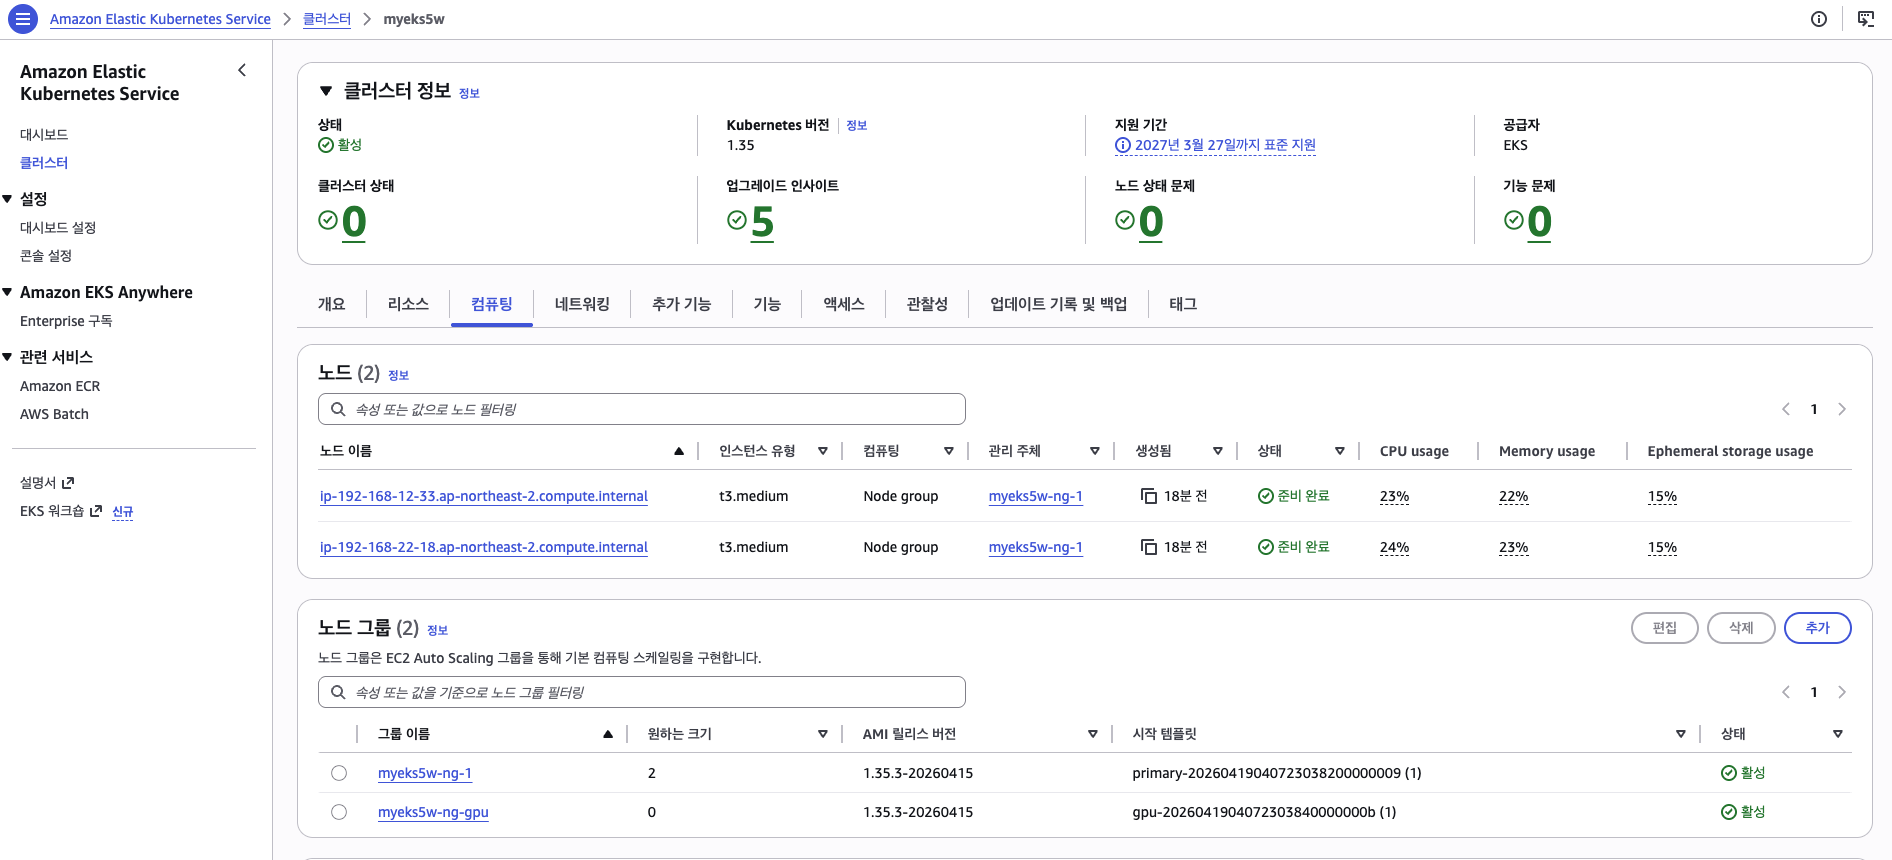Open node ip-192-168-22-18 details link
The image size is (1892, 860).
coord(484,547)
